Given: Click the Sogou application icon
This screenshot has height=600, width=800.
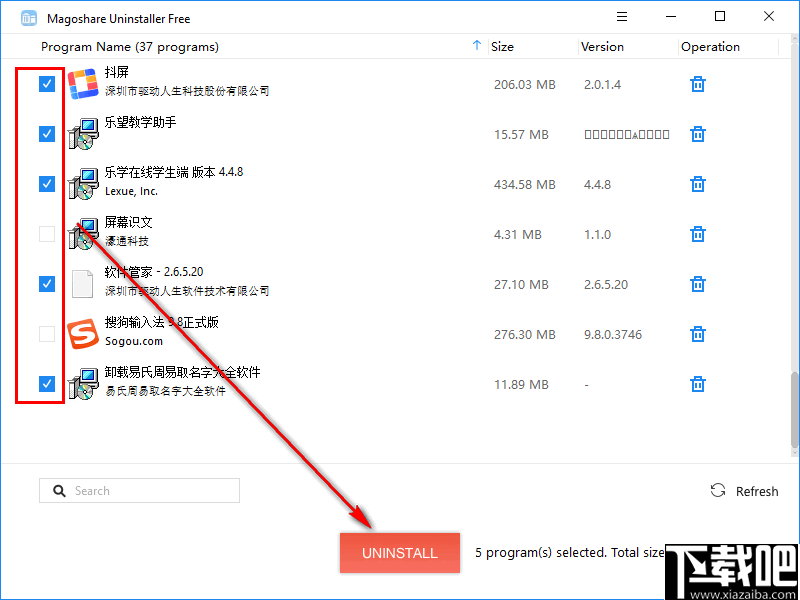Looking at the screenshot, I should pos(82,333).
